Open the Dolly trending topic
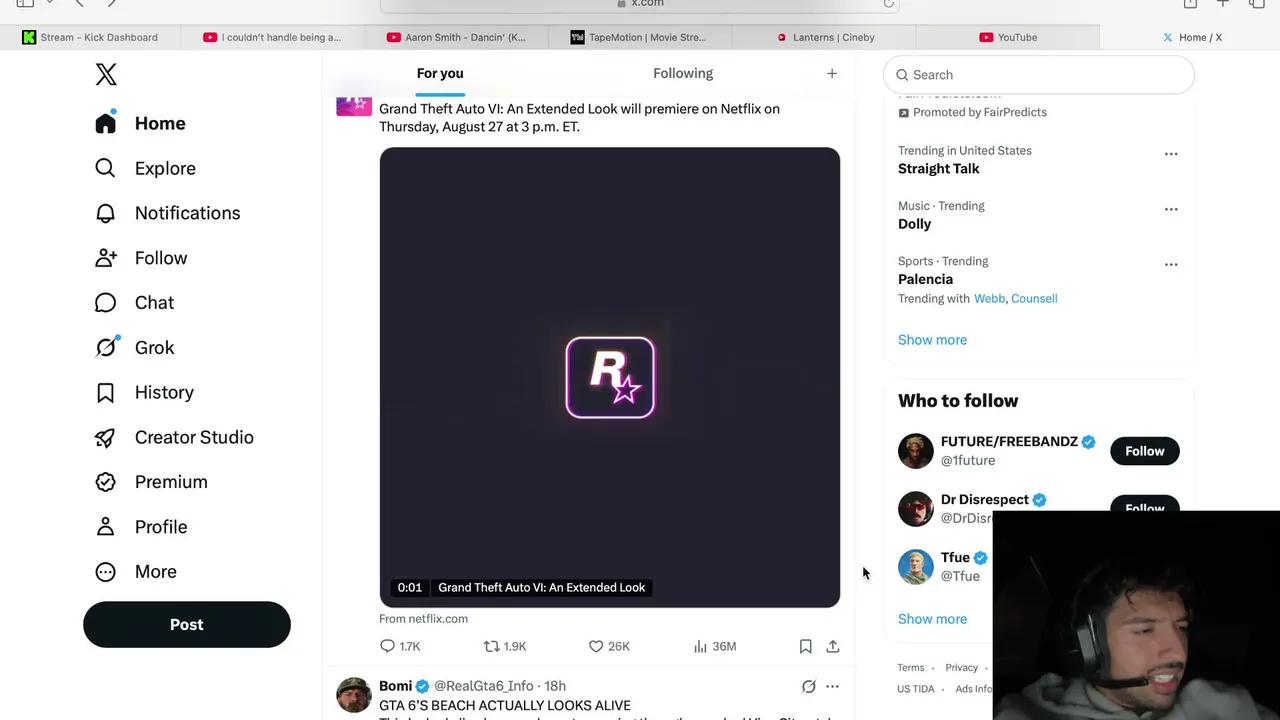 tap(914, 224)
